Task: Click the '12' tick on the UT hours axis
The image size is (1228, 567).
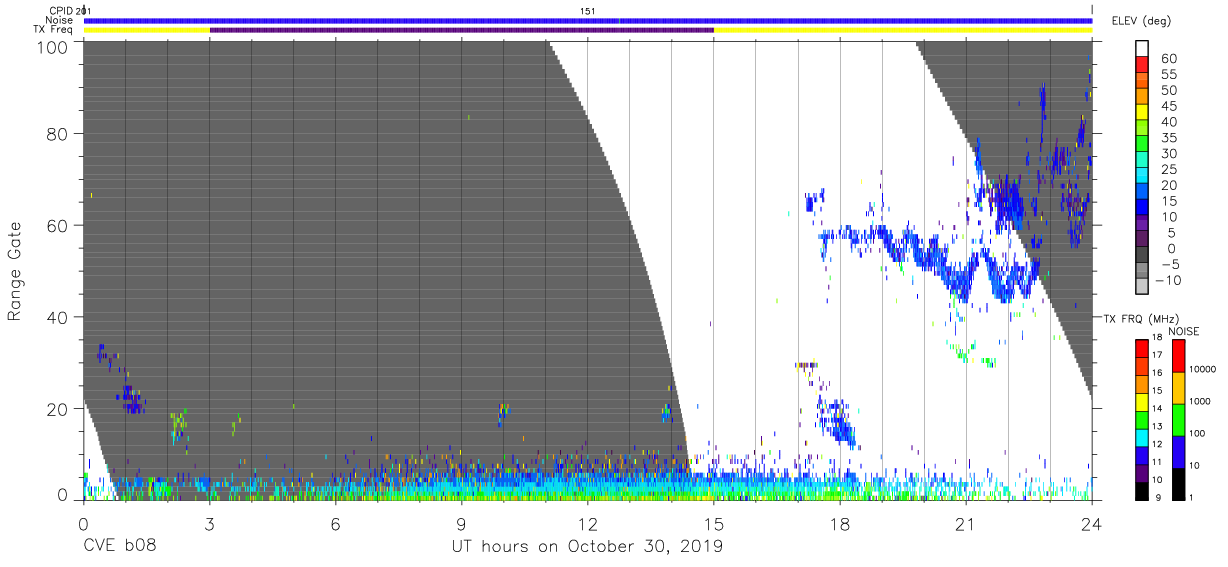Action: (587, 522)
